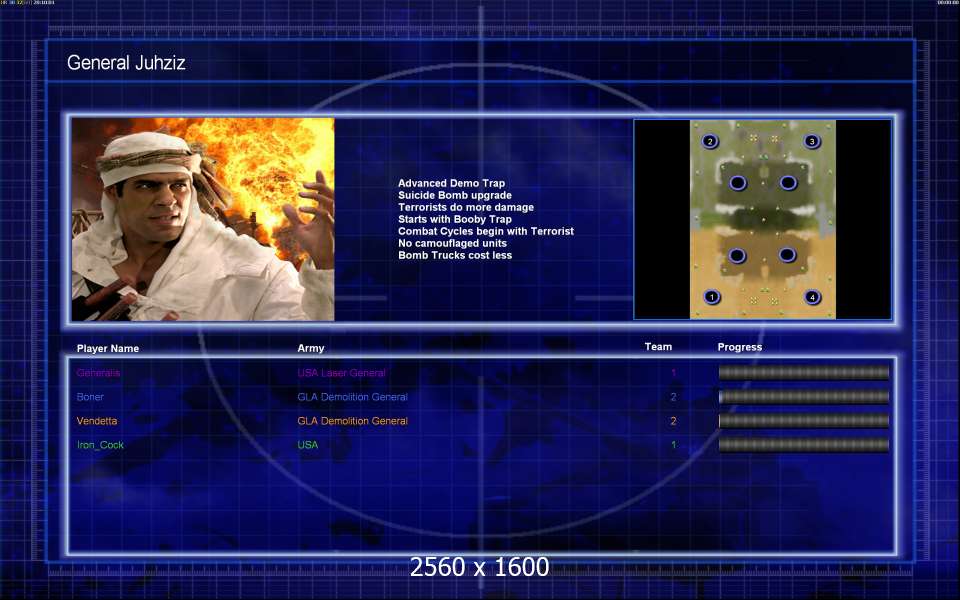Click the Army column header
The height and width of the screenshot is (600, 960).
click(x=311, y=348)
